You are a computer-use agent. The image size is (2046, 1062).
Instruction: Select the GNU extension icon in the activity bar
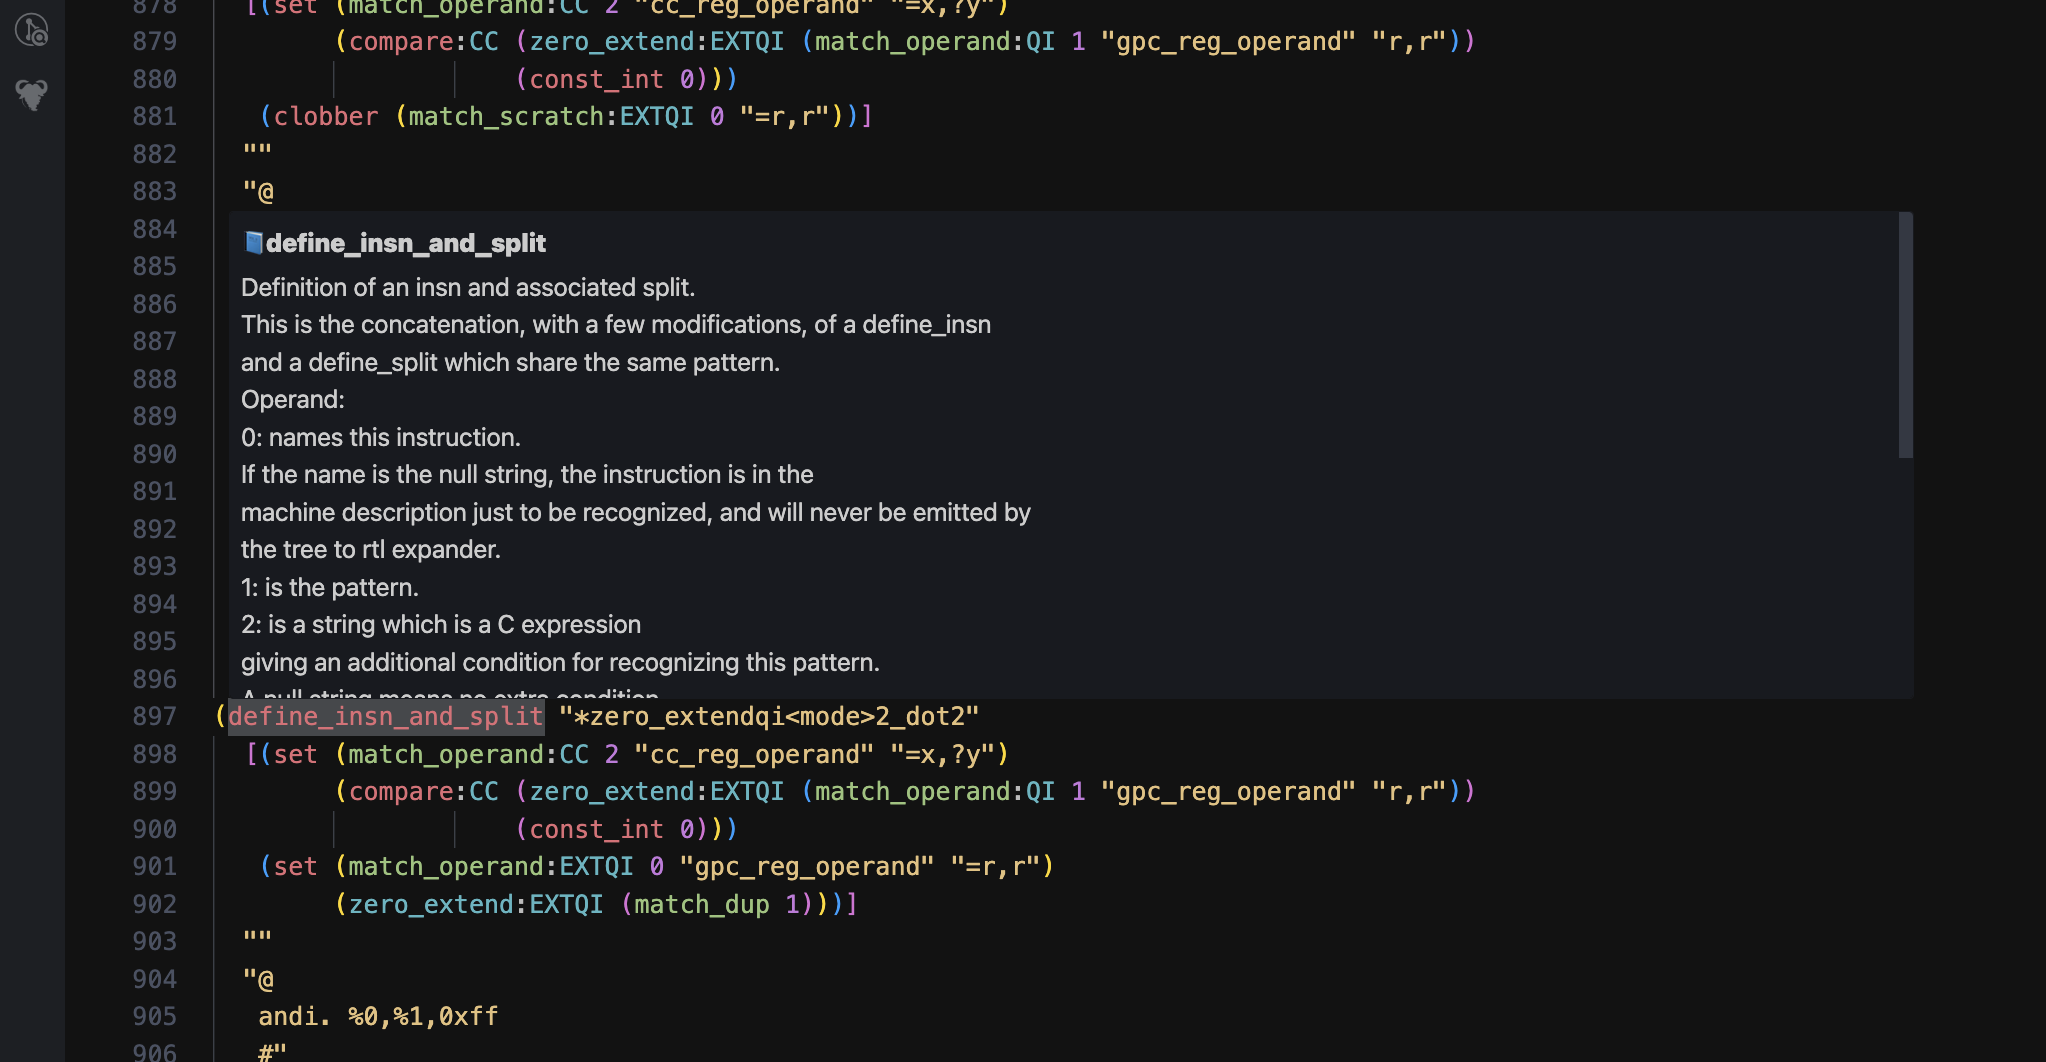point(31,96)
